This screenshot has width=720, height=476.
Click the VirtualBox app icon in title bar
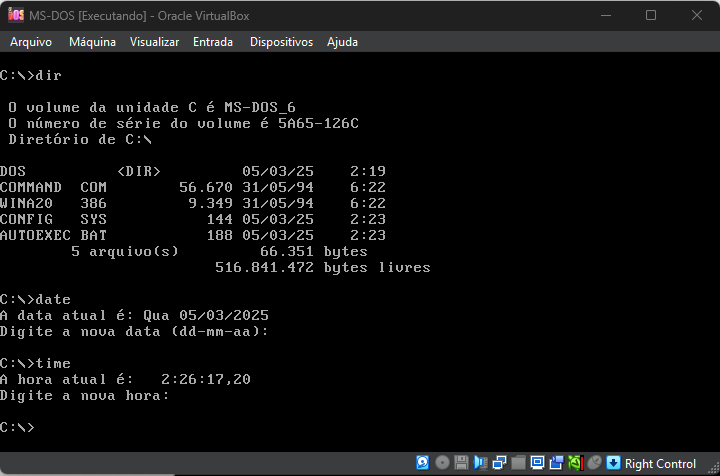tap(16, 15)
